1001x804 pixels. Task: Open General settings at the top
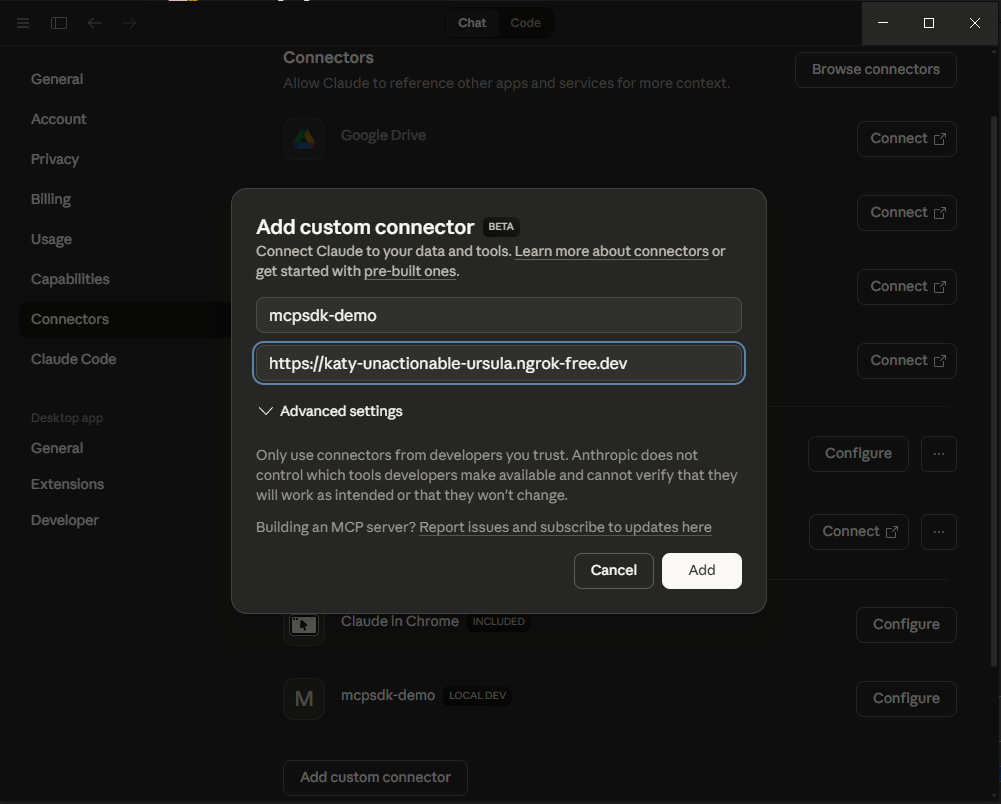(57, 79)
